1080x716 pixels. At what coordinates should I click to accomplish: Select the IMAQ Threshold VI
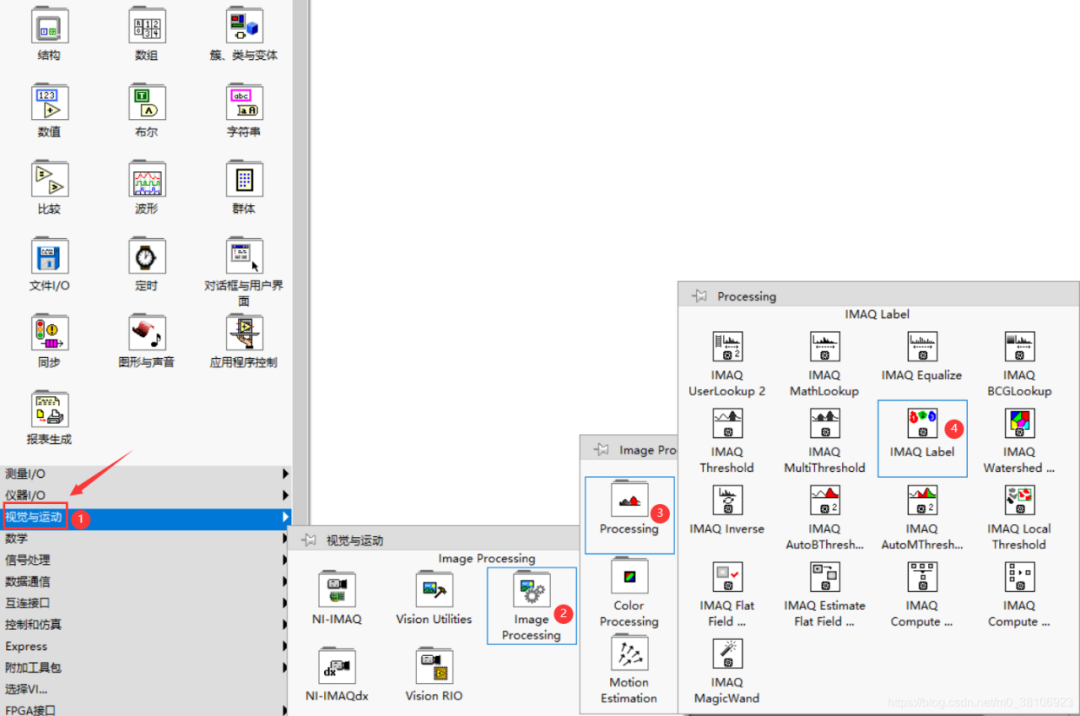pyautogui.click(x=727, y=423)
